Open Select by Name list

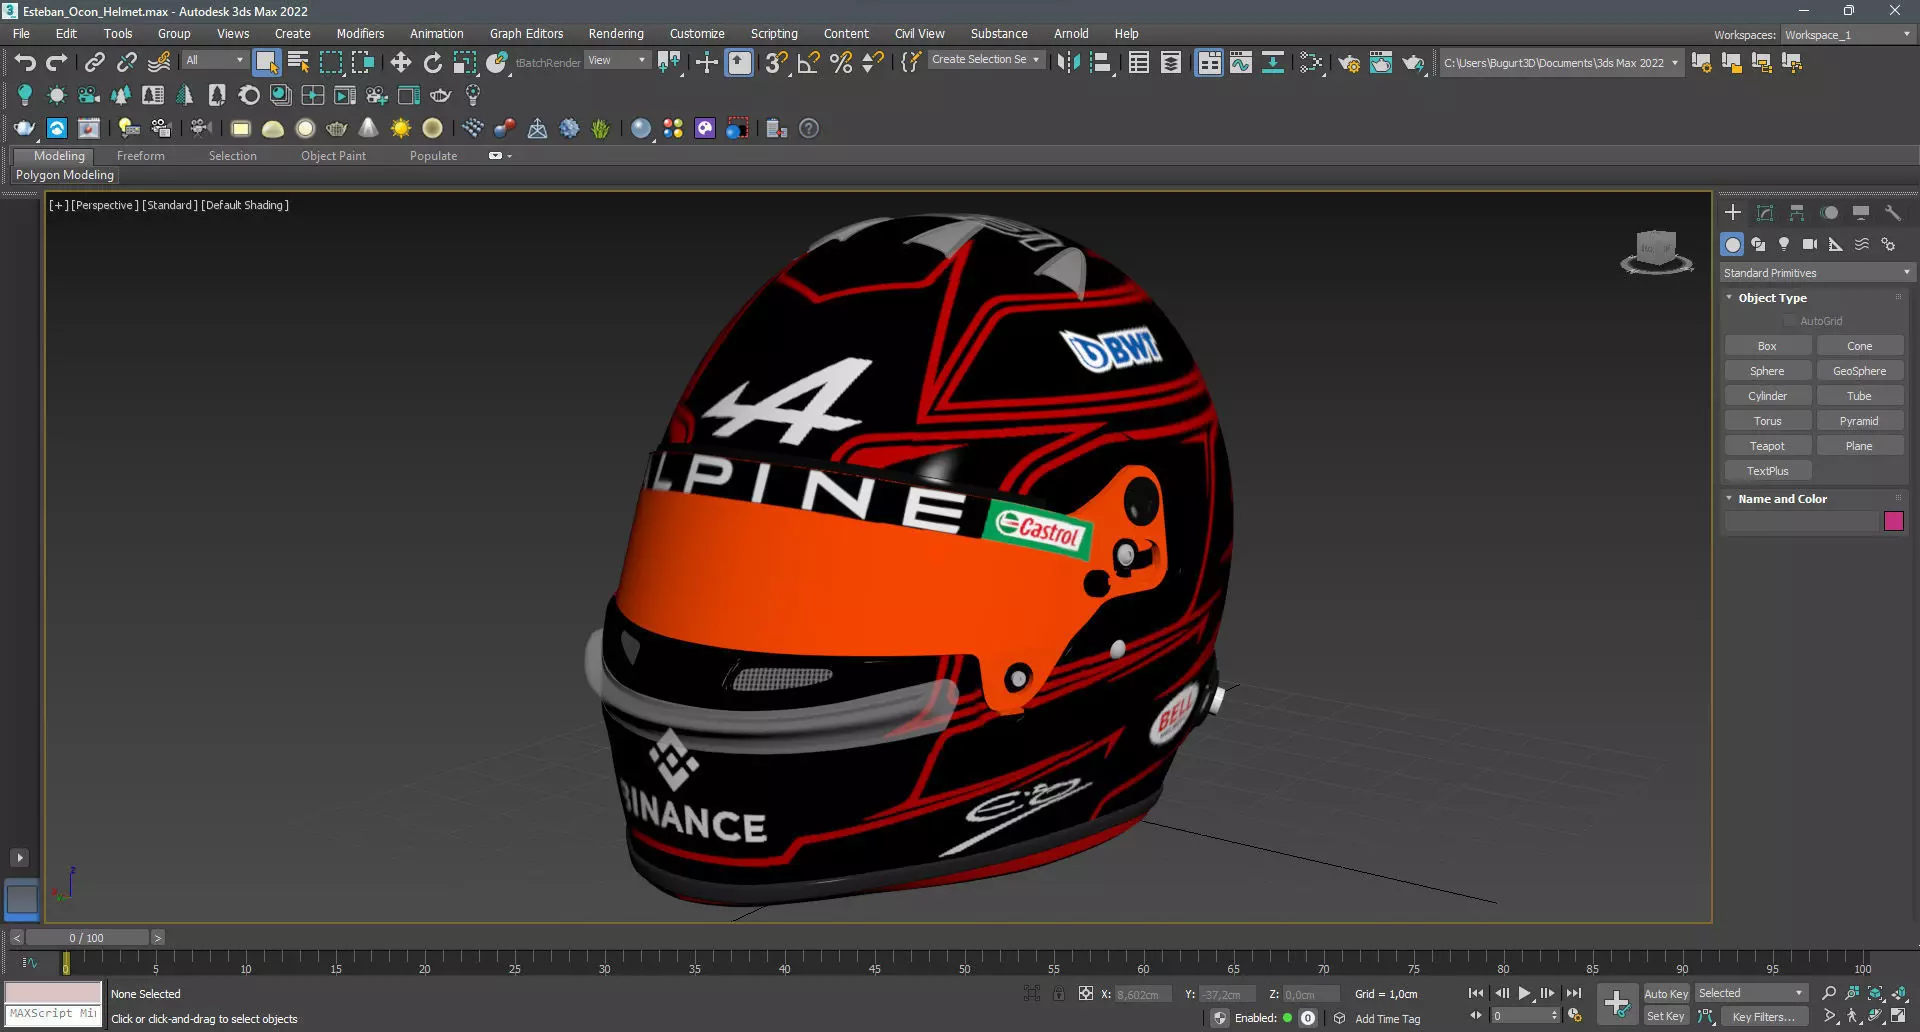pyautogui.click(x=298, y=63)
